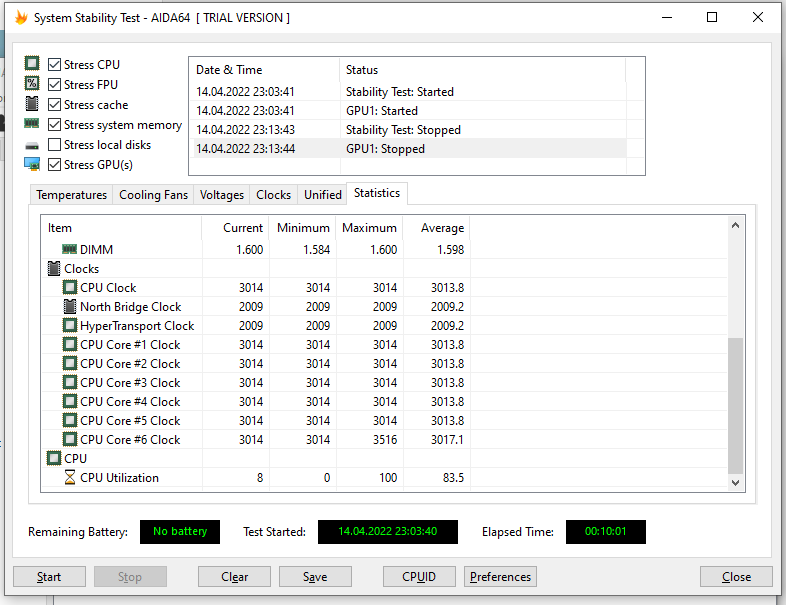Click the CPU group chip icon

pyautogui.click(x=54, y=458)
